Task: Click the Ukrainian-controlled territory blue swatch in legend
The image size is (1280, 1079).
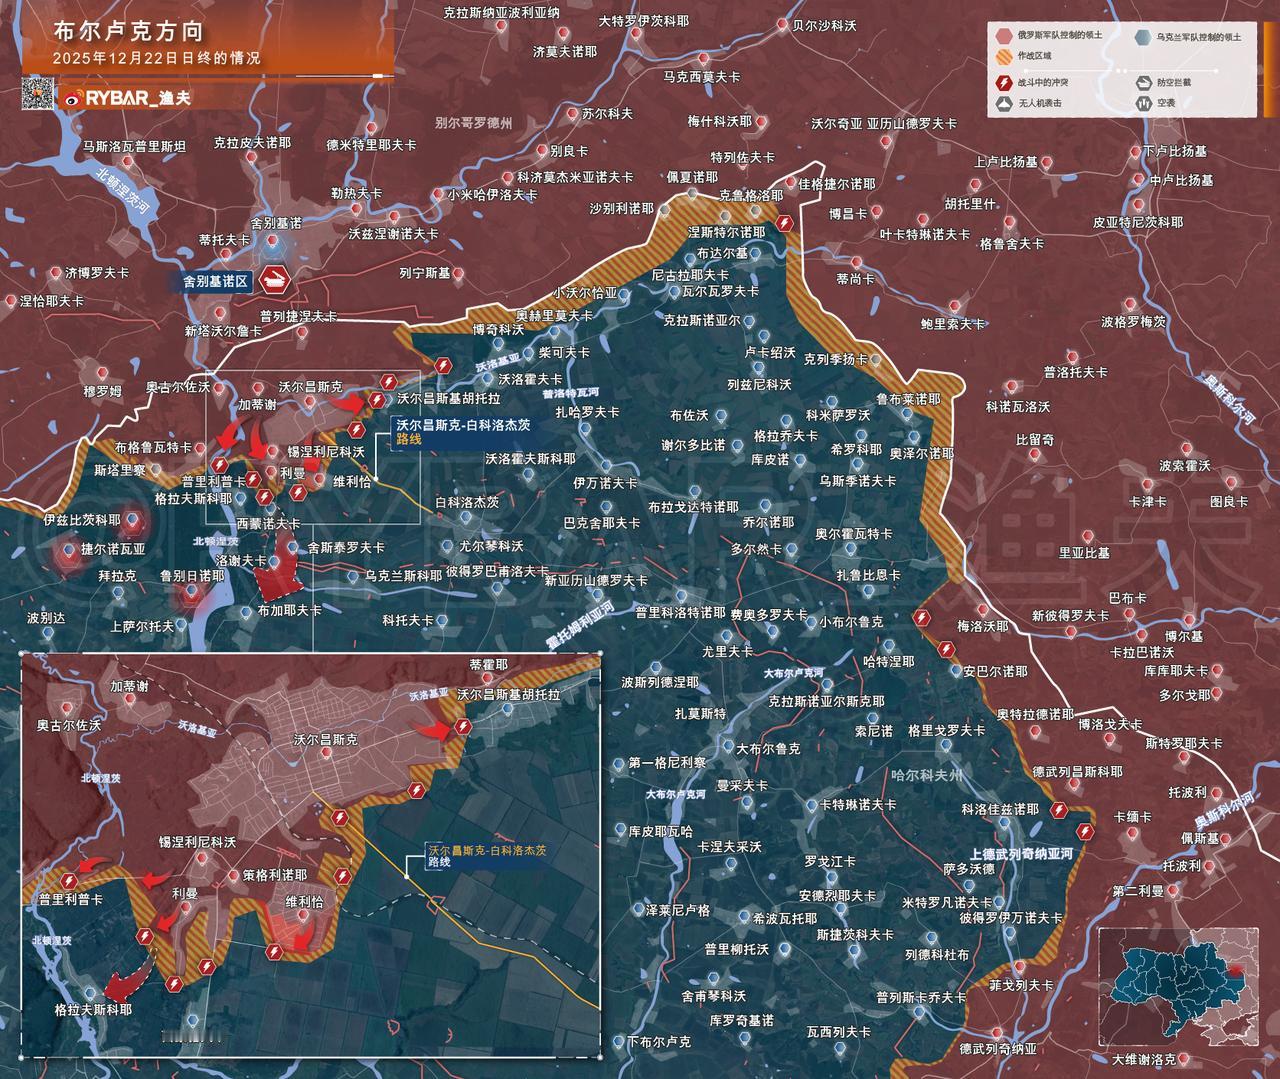Action: point(1142,36)
